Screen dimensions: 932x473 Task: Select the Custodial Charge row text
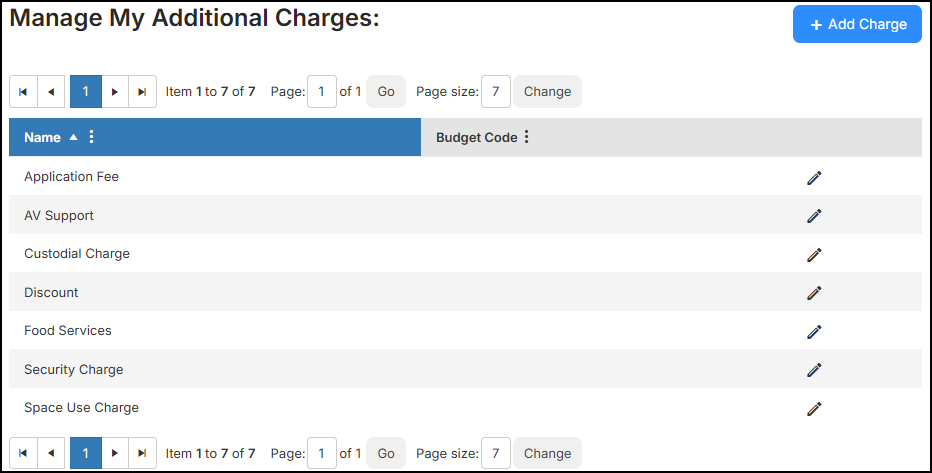point(77,254)
